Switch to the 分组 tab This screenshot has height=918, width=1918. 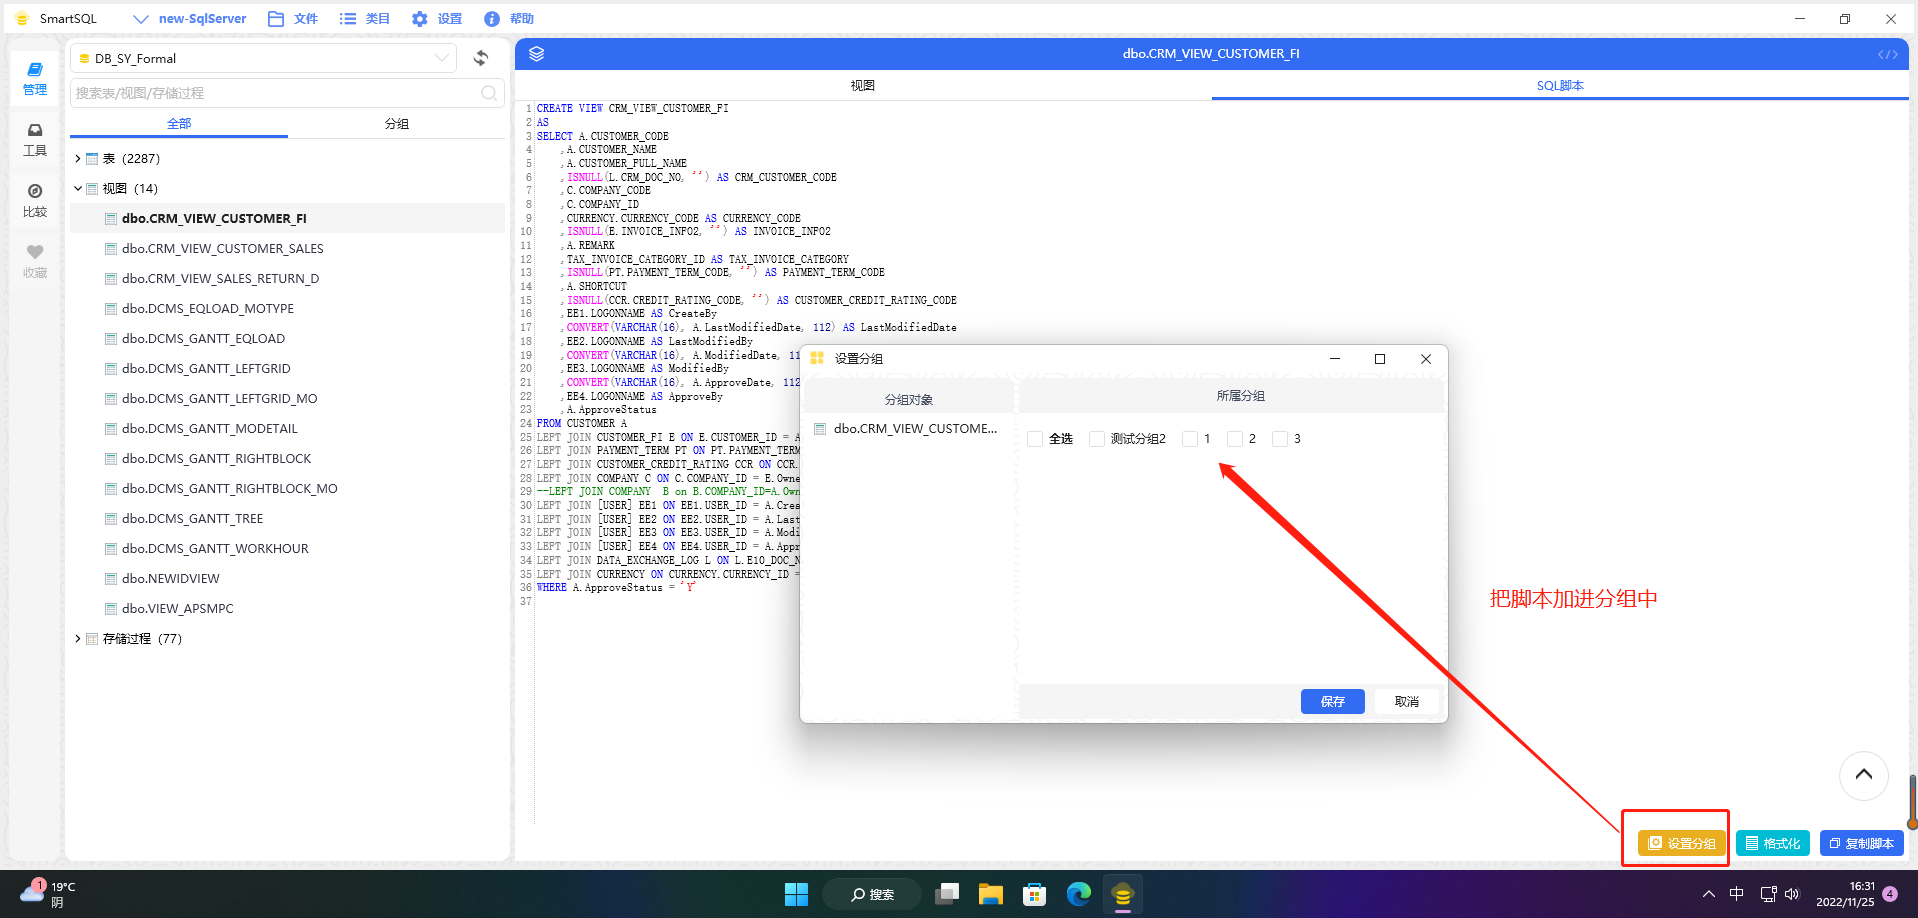click(x=397, y=124)
